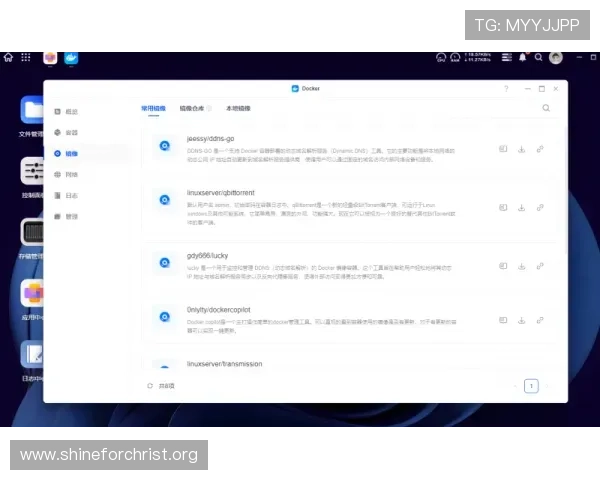Image resolution: width=600 pixels, height=480 pixels.
Task: Click home icon in top bar
Action: tap(8, 57)
